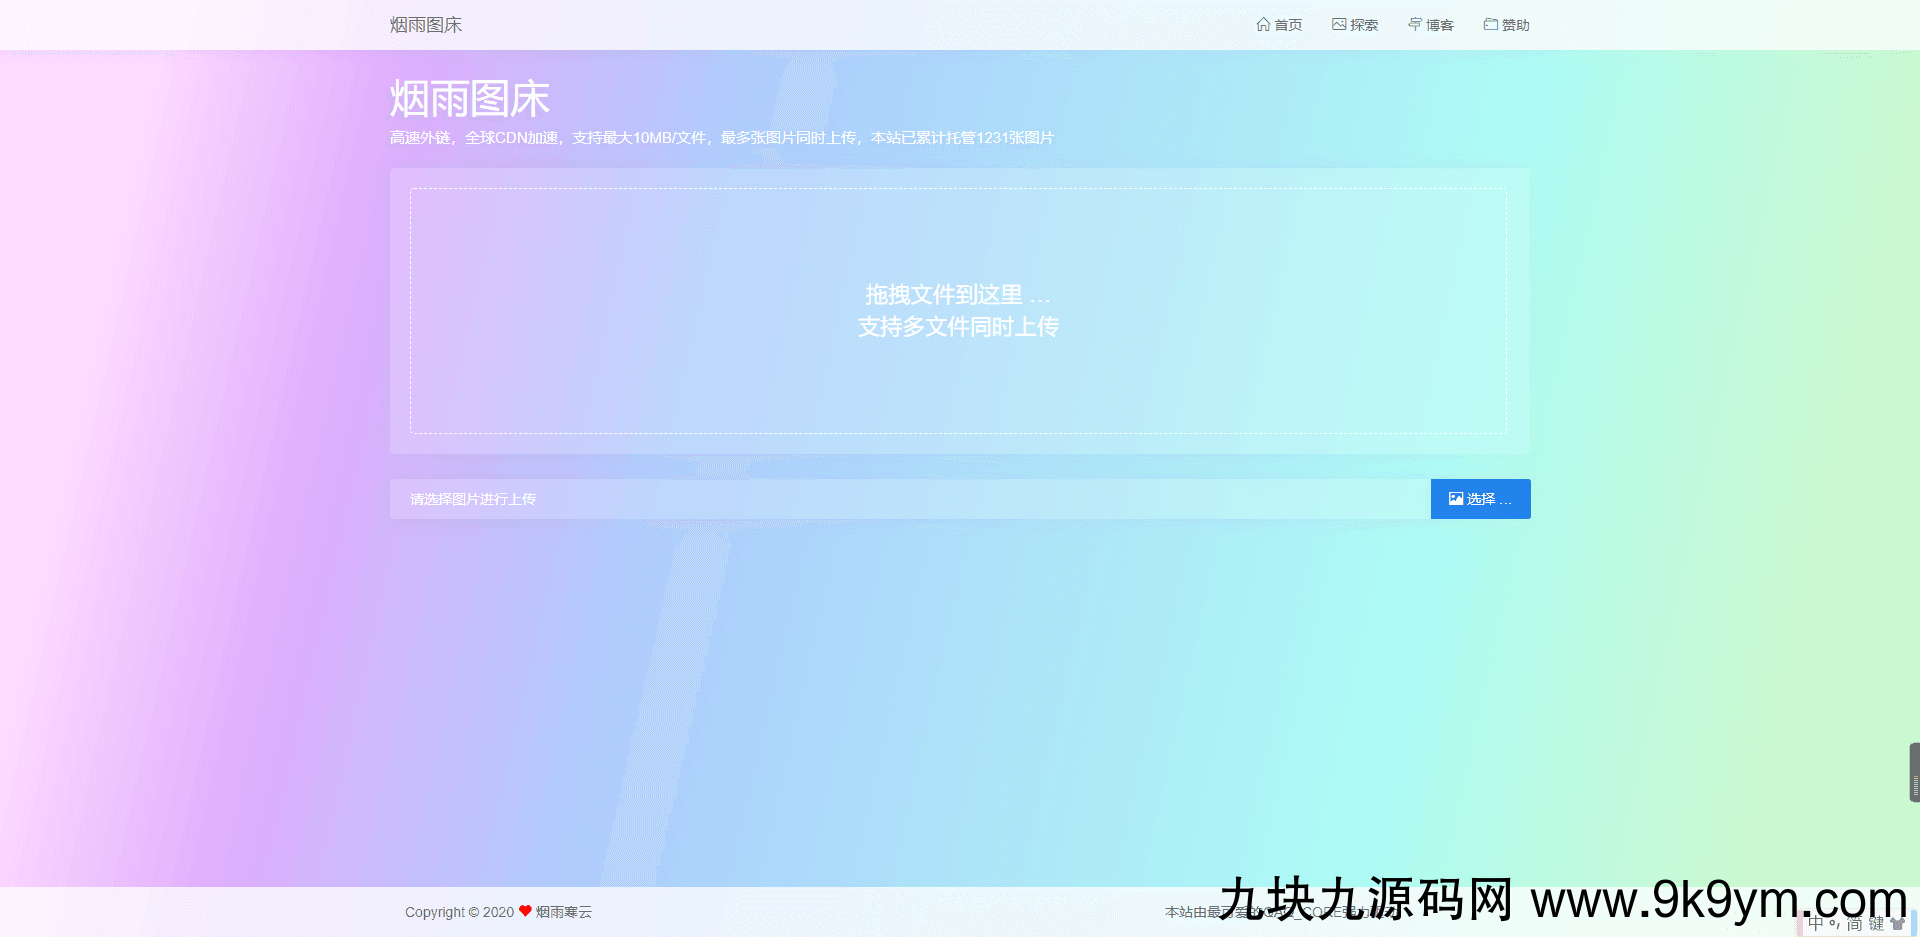Open the IME skin shirt icon
This screenshot has height=937, width=1920.
pos(1897,924)
